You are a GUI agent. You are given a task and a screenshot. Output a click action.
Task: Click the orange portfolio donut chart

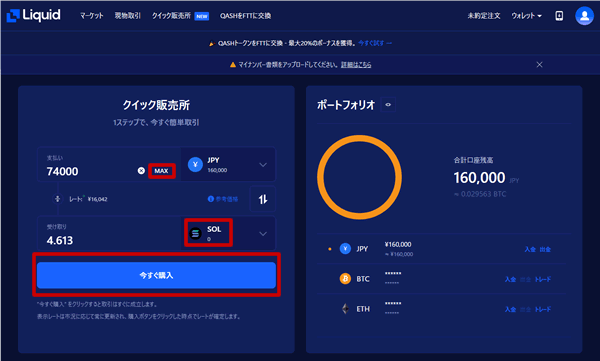click(x=359, y=177)
